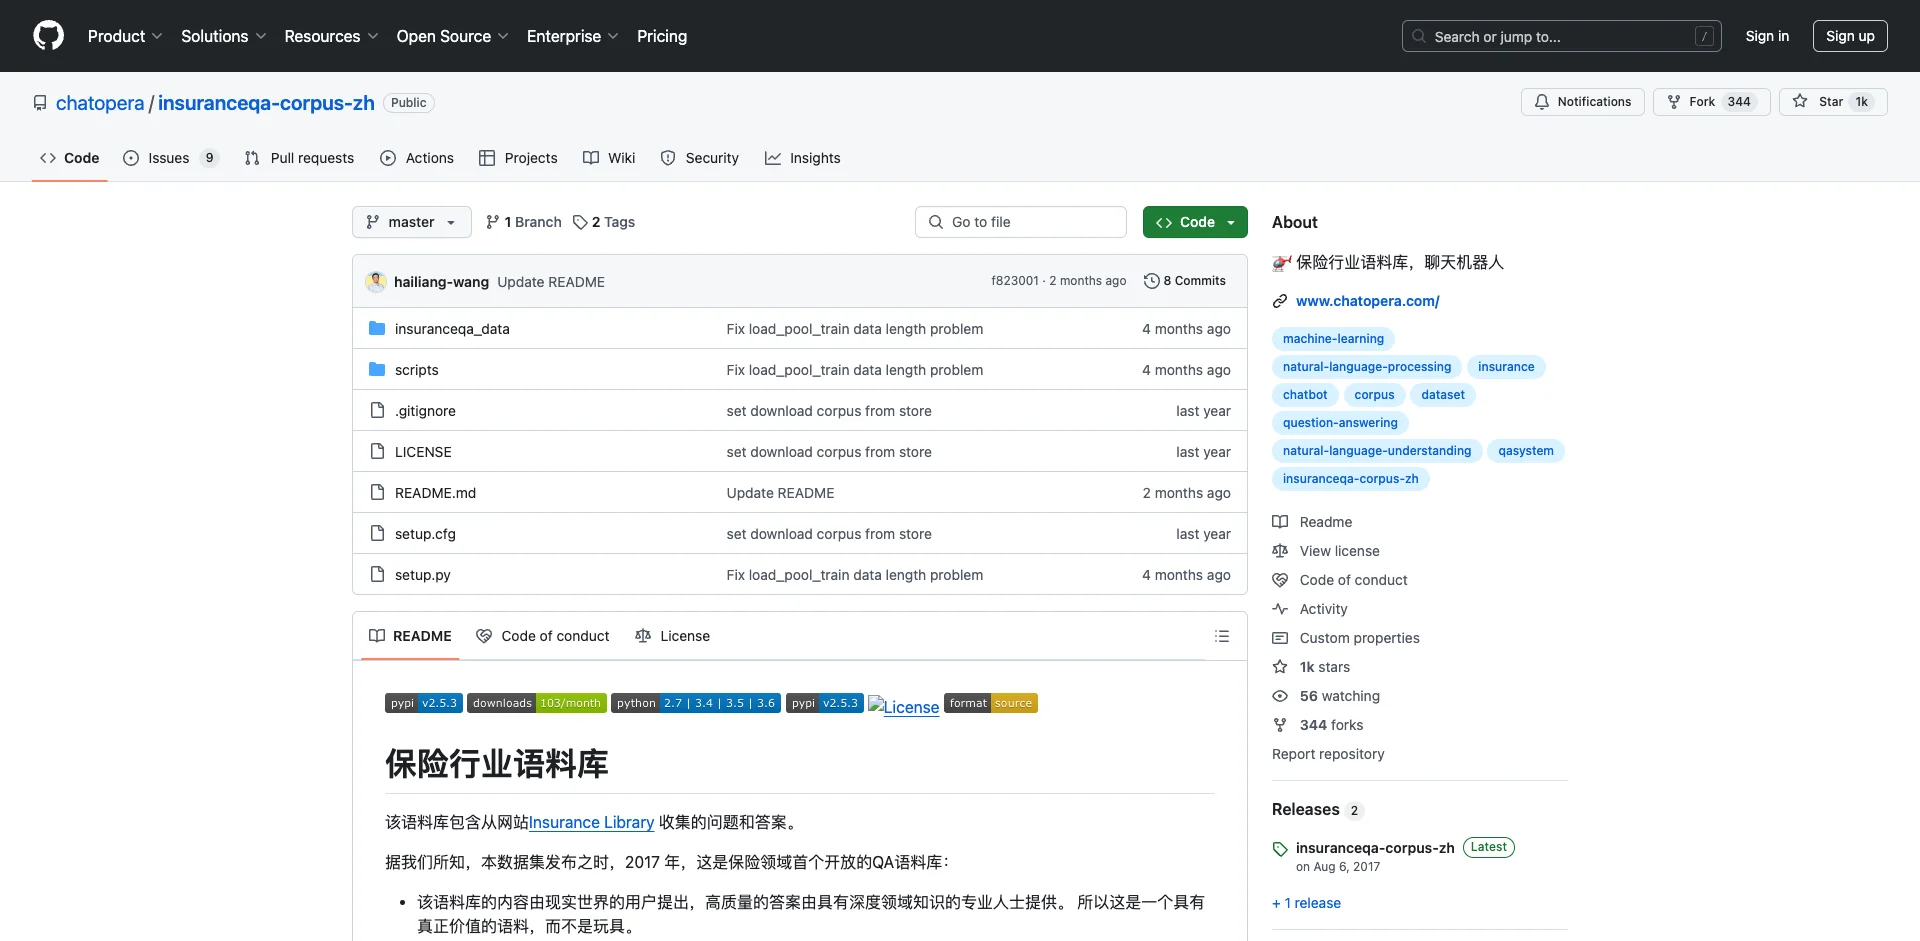Screen dimensions: 1920x941
Task: Open the green Code clone dropdown
Action: point(1195,222)
